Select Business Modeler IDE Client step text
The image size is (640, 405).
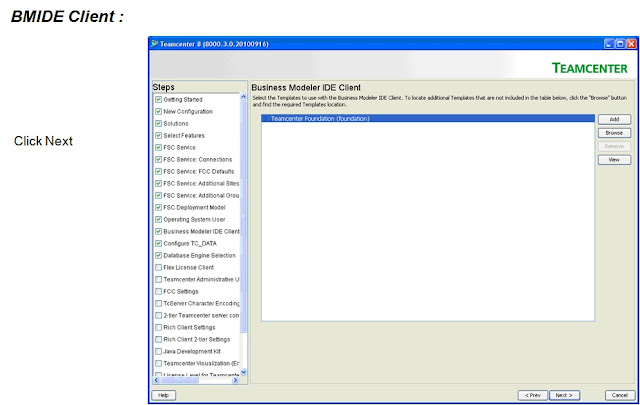click(x=201, y=231)
